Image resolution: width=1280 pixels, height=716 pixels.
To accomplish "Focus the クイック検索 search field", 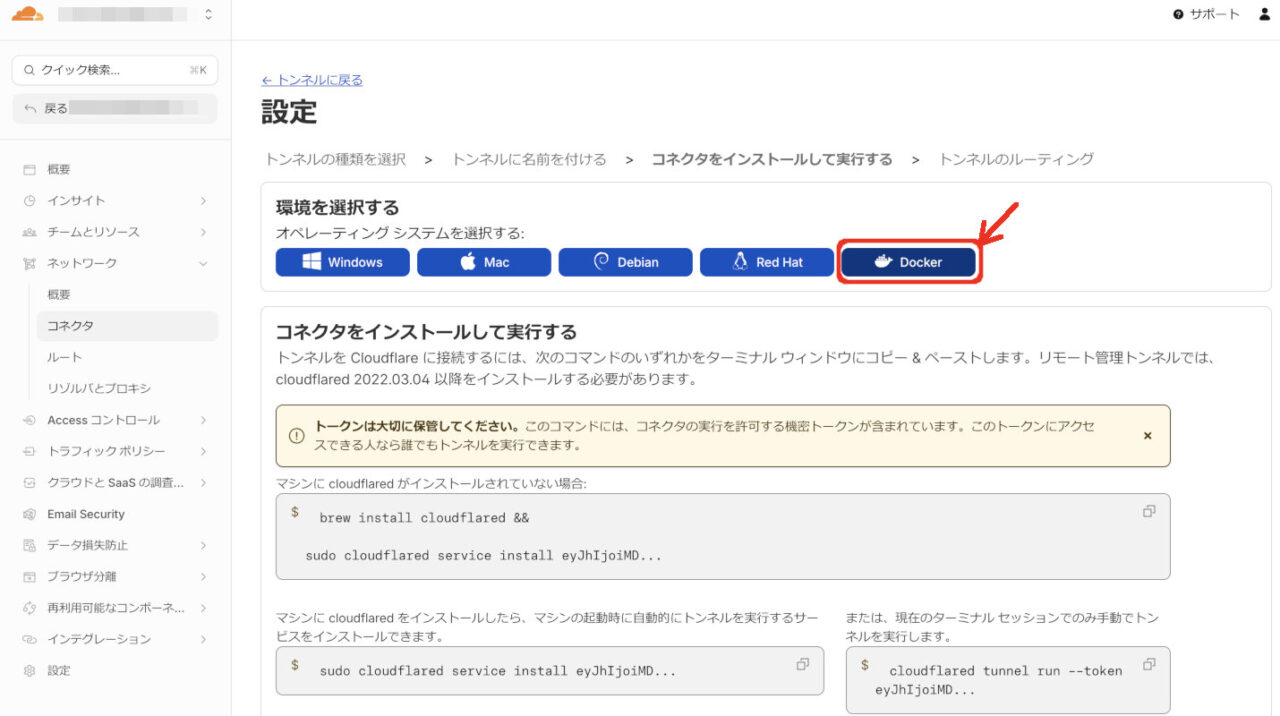I will click(x=115, y=70).
